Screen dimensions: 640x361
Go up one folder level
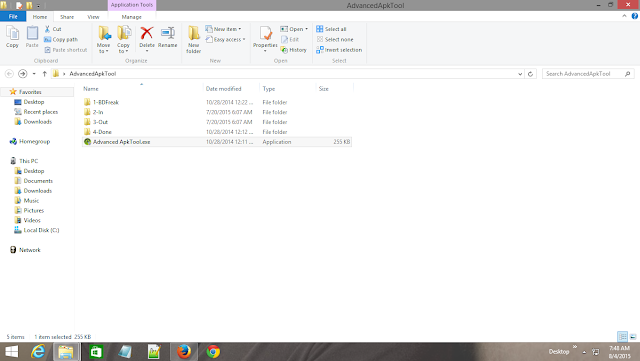(x=44, y=74)
